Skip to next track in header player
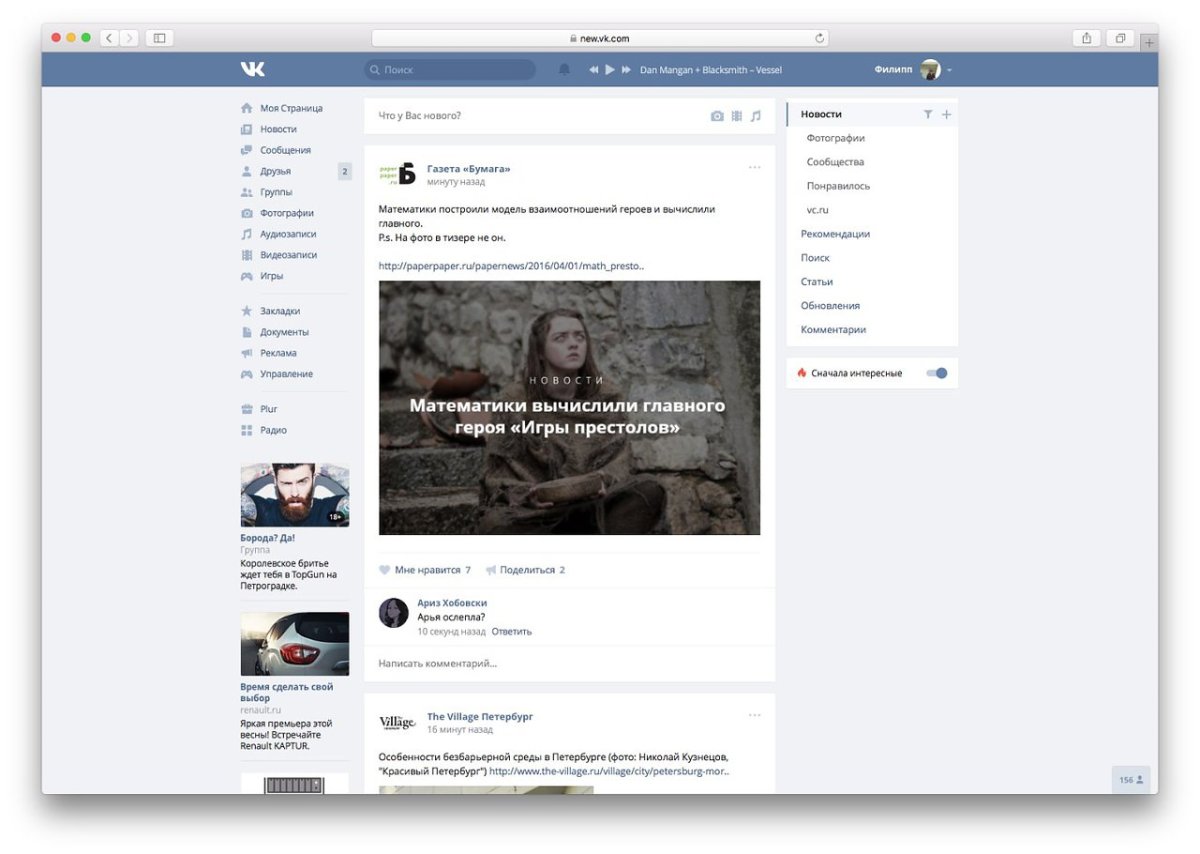Viewport: 1200px width, 854px height. (x=627, y=70)
